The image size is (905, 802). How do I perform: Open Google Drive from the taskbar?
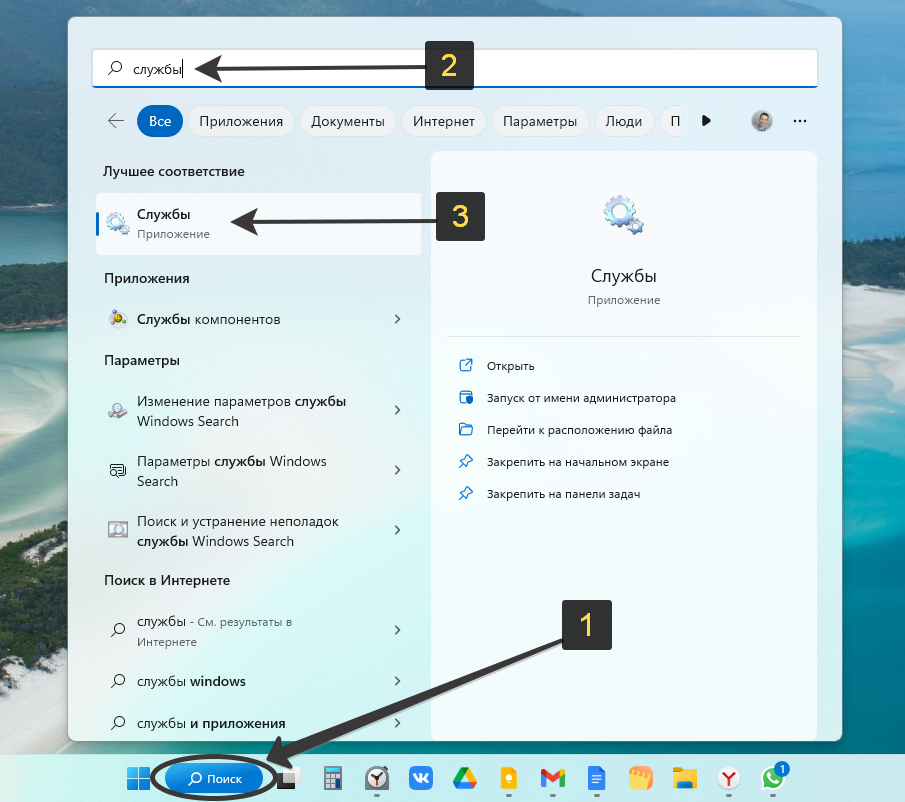click(465, 778)
